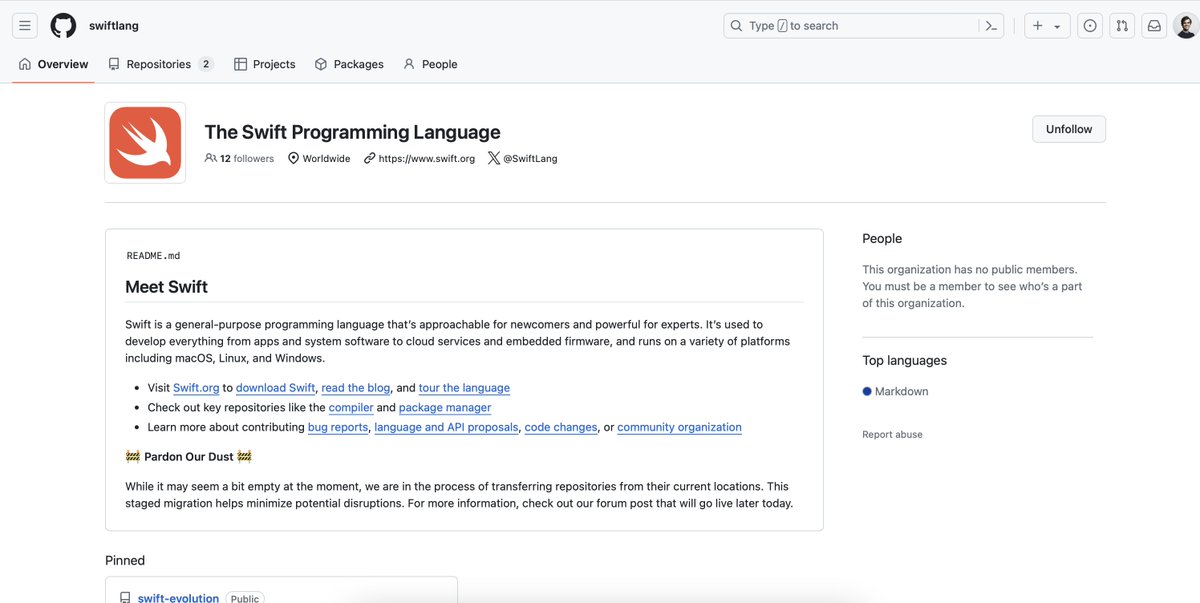Click the GitHub logo to go home
The height and width of the screenshot is (603, 1200).
(62, 25)
